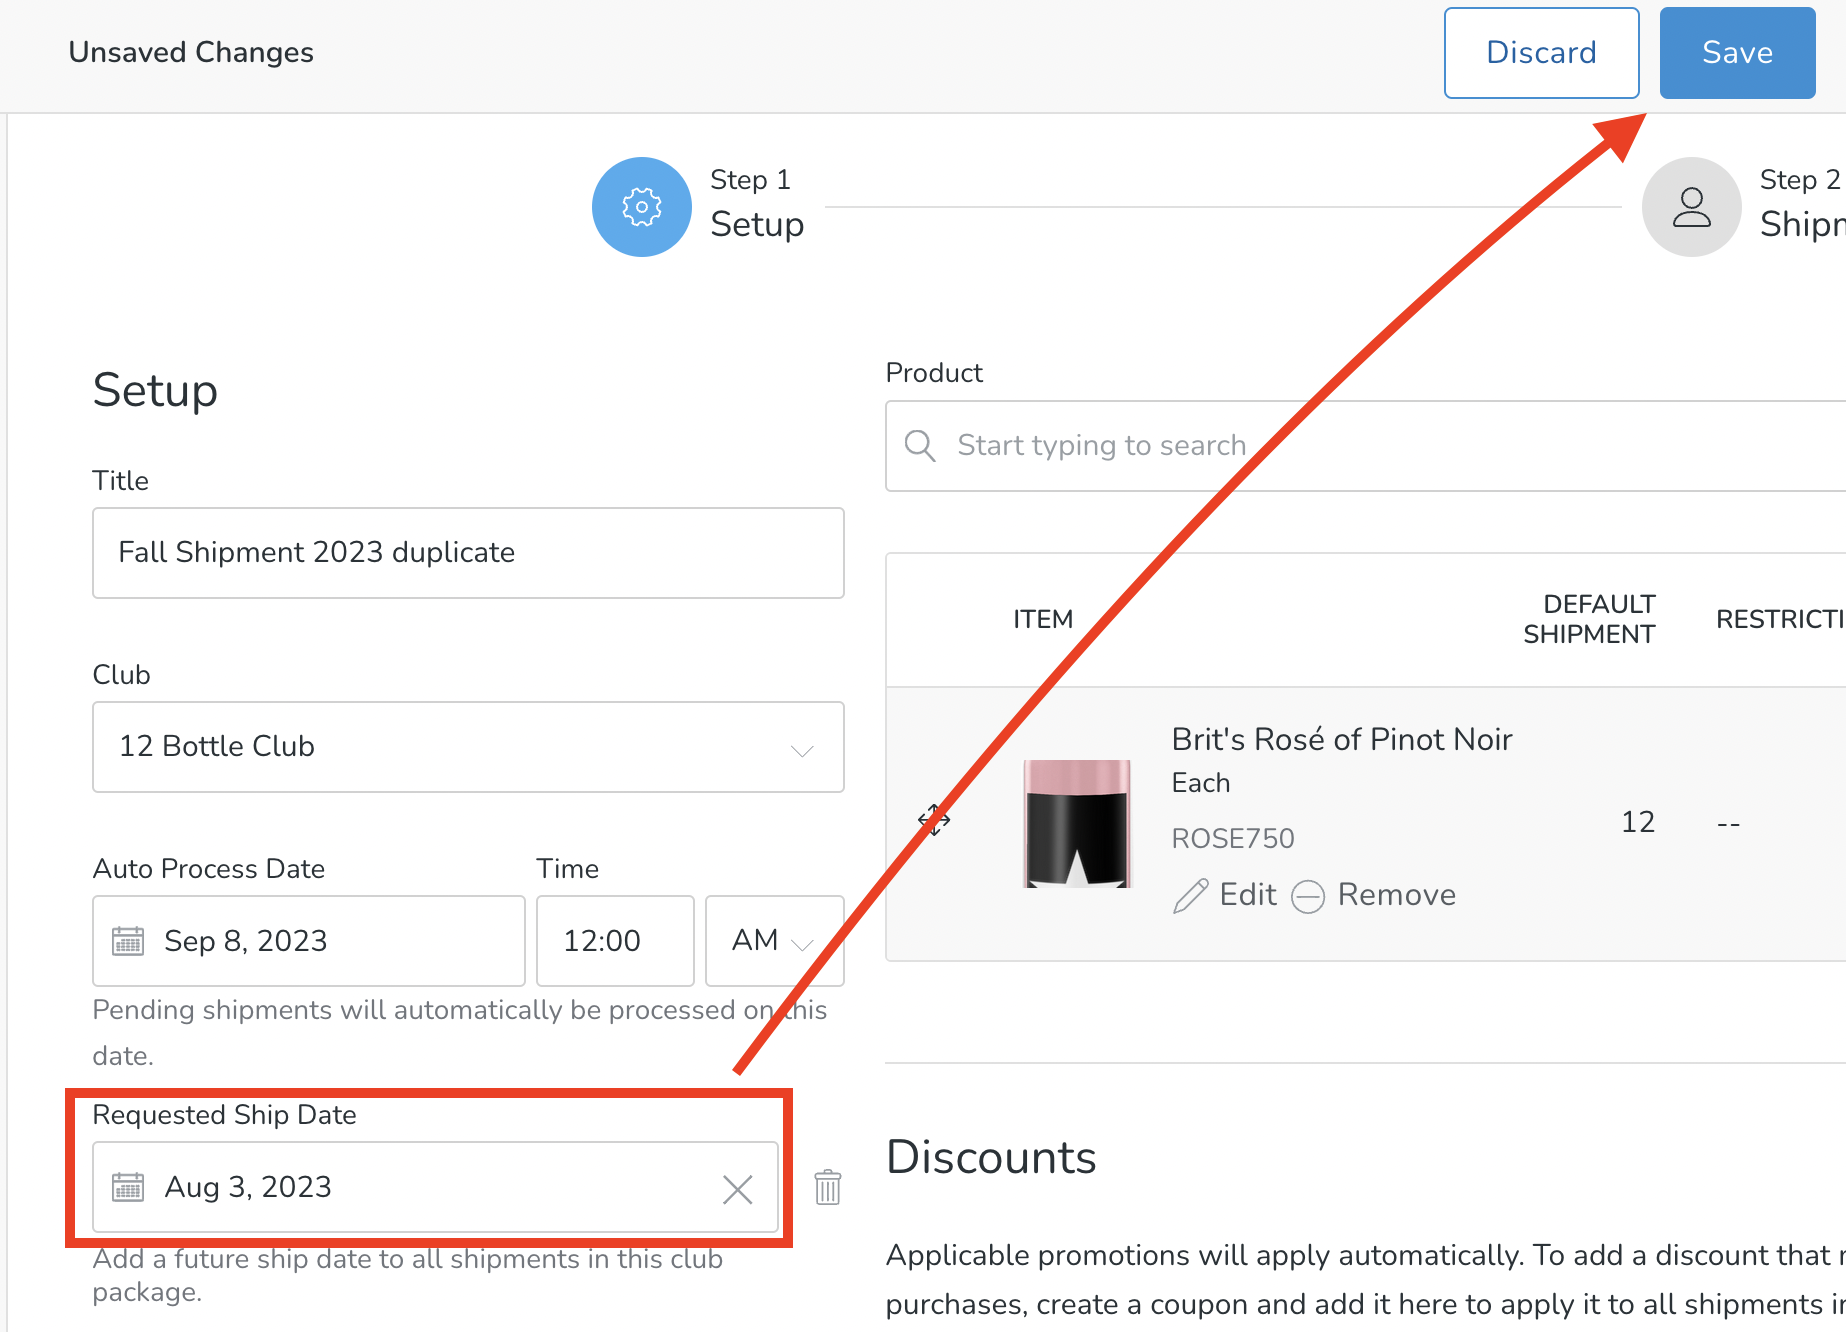Screen dimensions: 1846x1332
Task: Click the magnifying glass in the Product search
Action: [920, 446]
